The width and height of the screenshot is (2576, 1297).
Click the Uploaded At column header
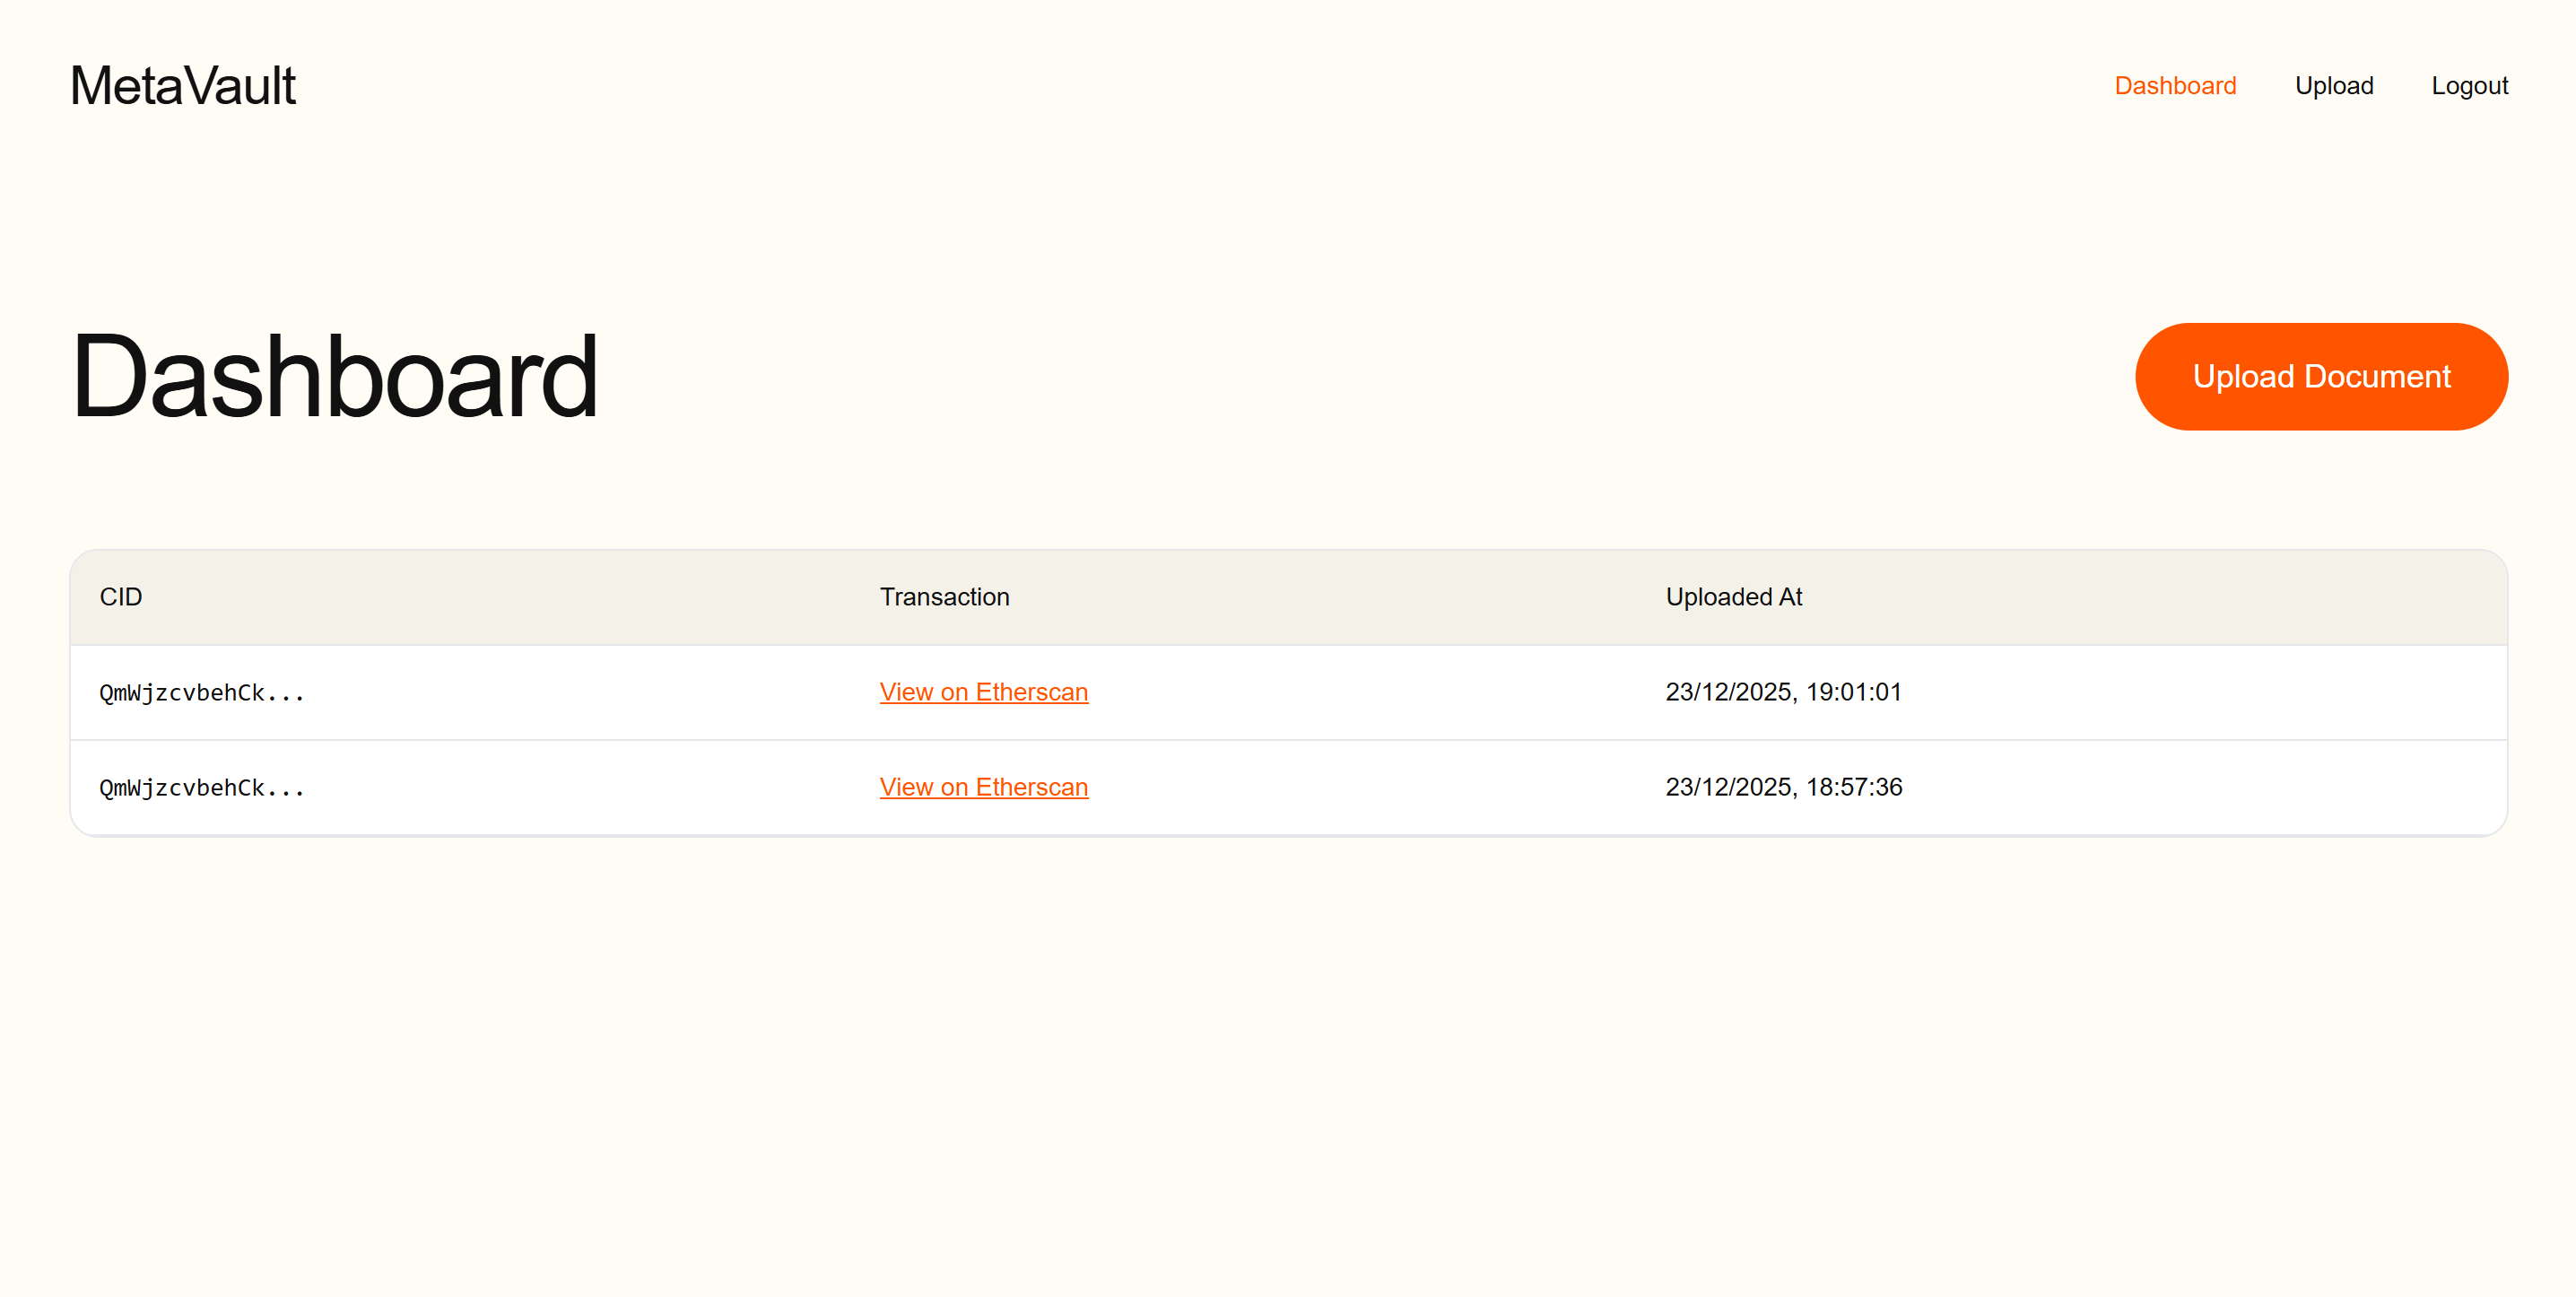pyautogui.click(x=1734, y=597)
